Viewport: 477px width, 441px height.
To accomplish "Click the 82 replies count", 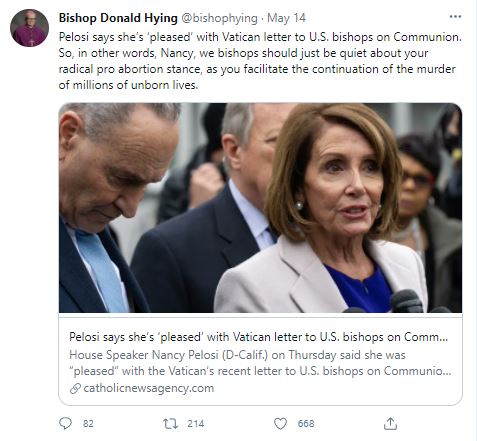I will [x=88, y=424].
